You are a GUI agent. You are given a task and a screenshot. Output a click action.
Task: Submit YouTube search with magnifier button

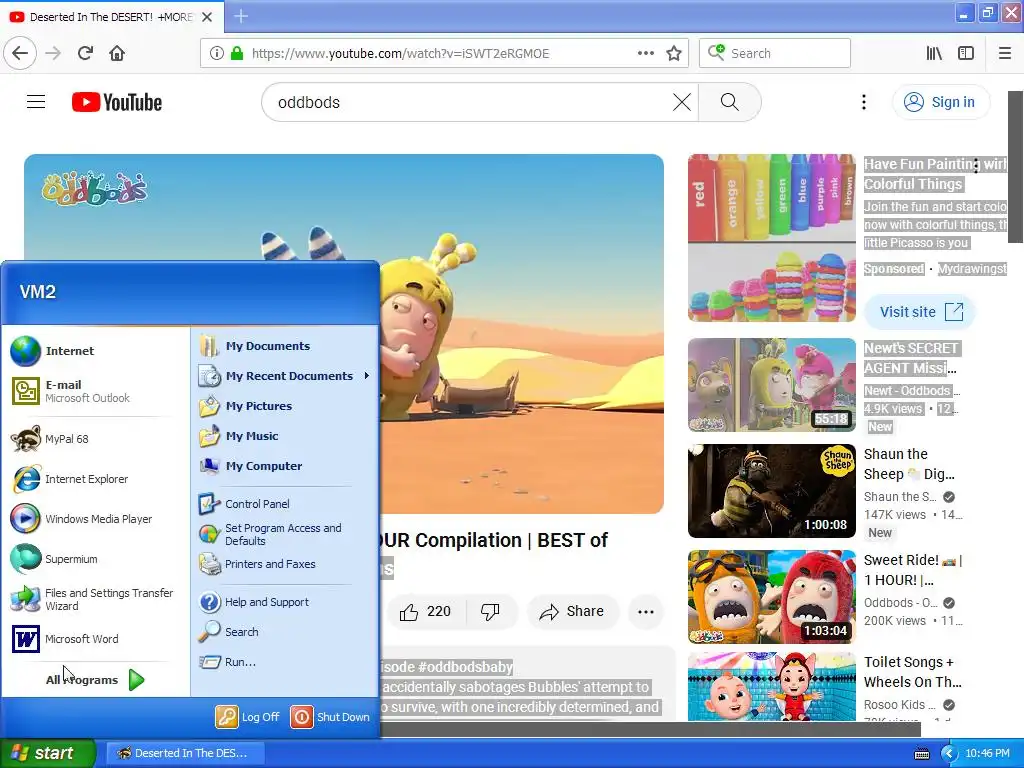[729, 102]
